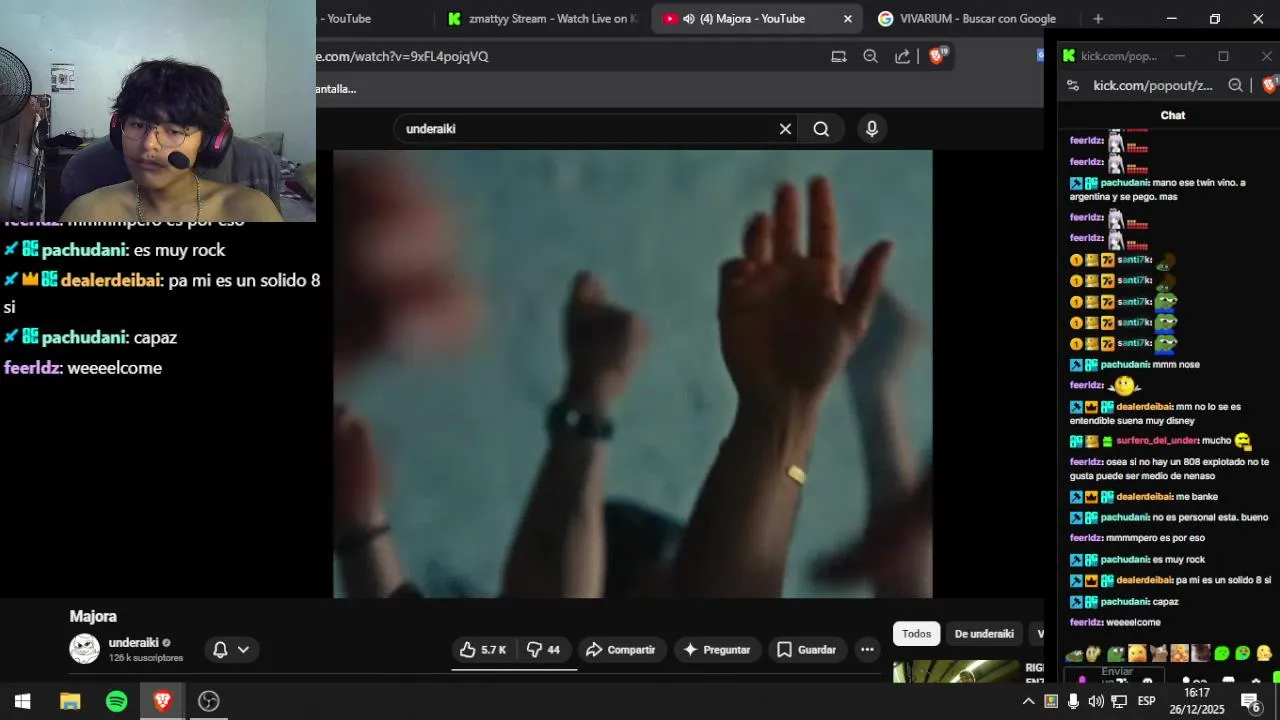The width and height of the screenshot is (1280, 720).
Task: Mute the Majora tab audio icon
Action: [x=689, y=19]
